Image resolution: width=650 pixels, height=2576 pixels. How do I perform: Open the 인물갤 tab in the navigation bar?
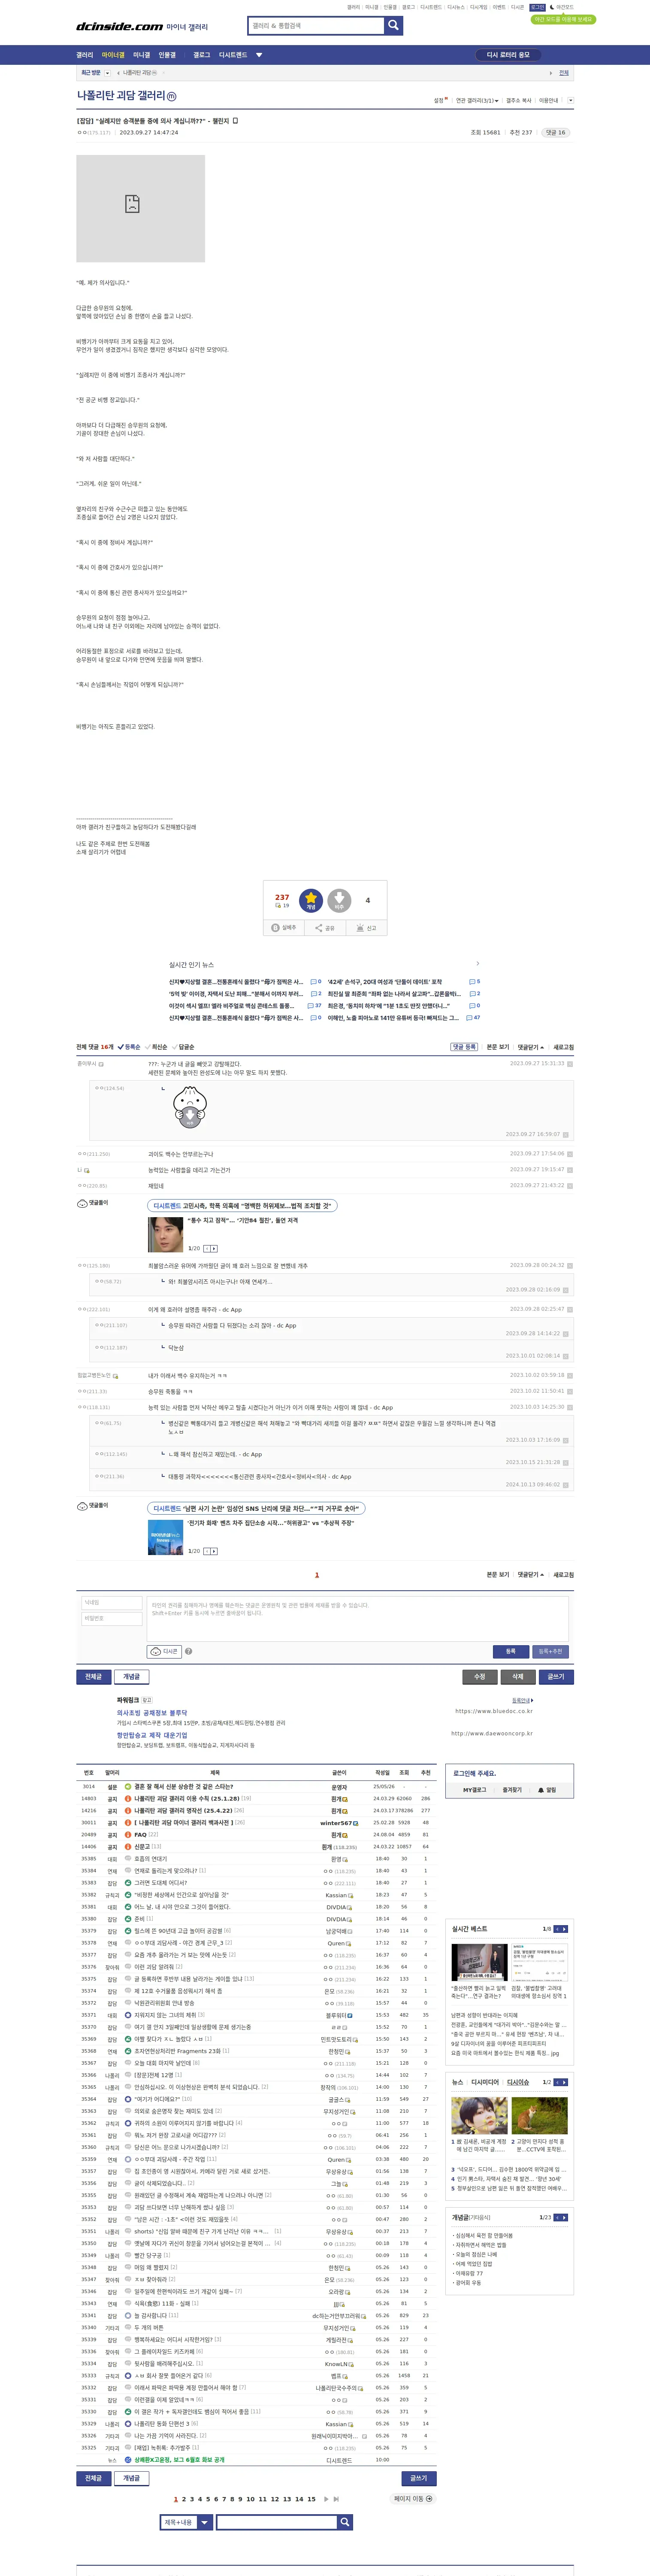(x=167, y=55)
